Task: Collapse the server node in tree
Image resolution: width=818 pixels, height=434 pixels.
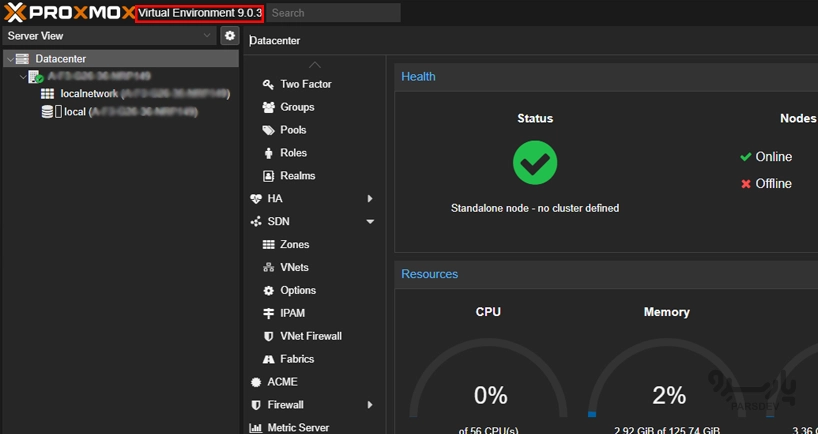Action: (x=23, y=77)
